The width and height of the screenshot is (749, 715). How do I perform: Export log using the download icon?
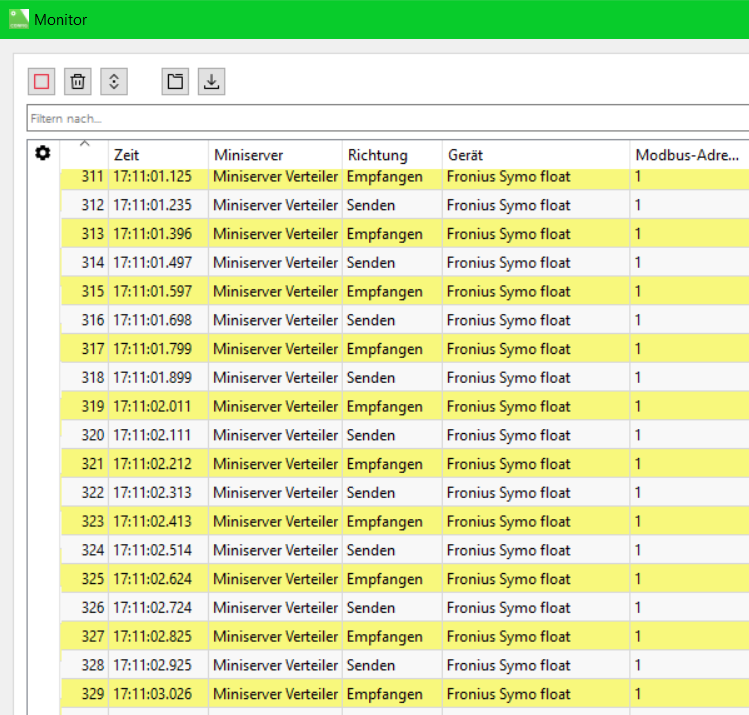212,82
